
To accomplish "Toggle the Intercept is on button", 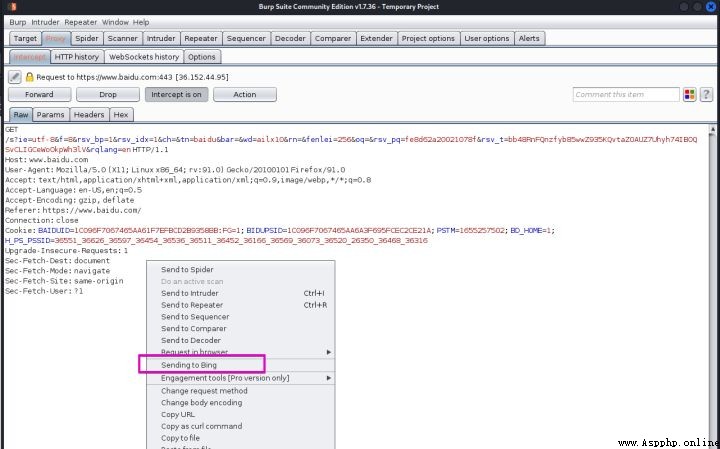I will point(176,95).
